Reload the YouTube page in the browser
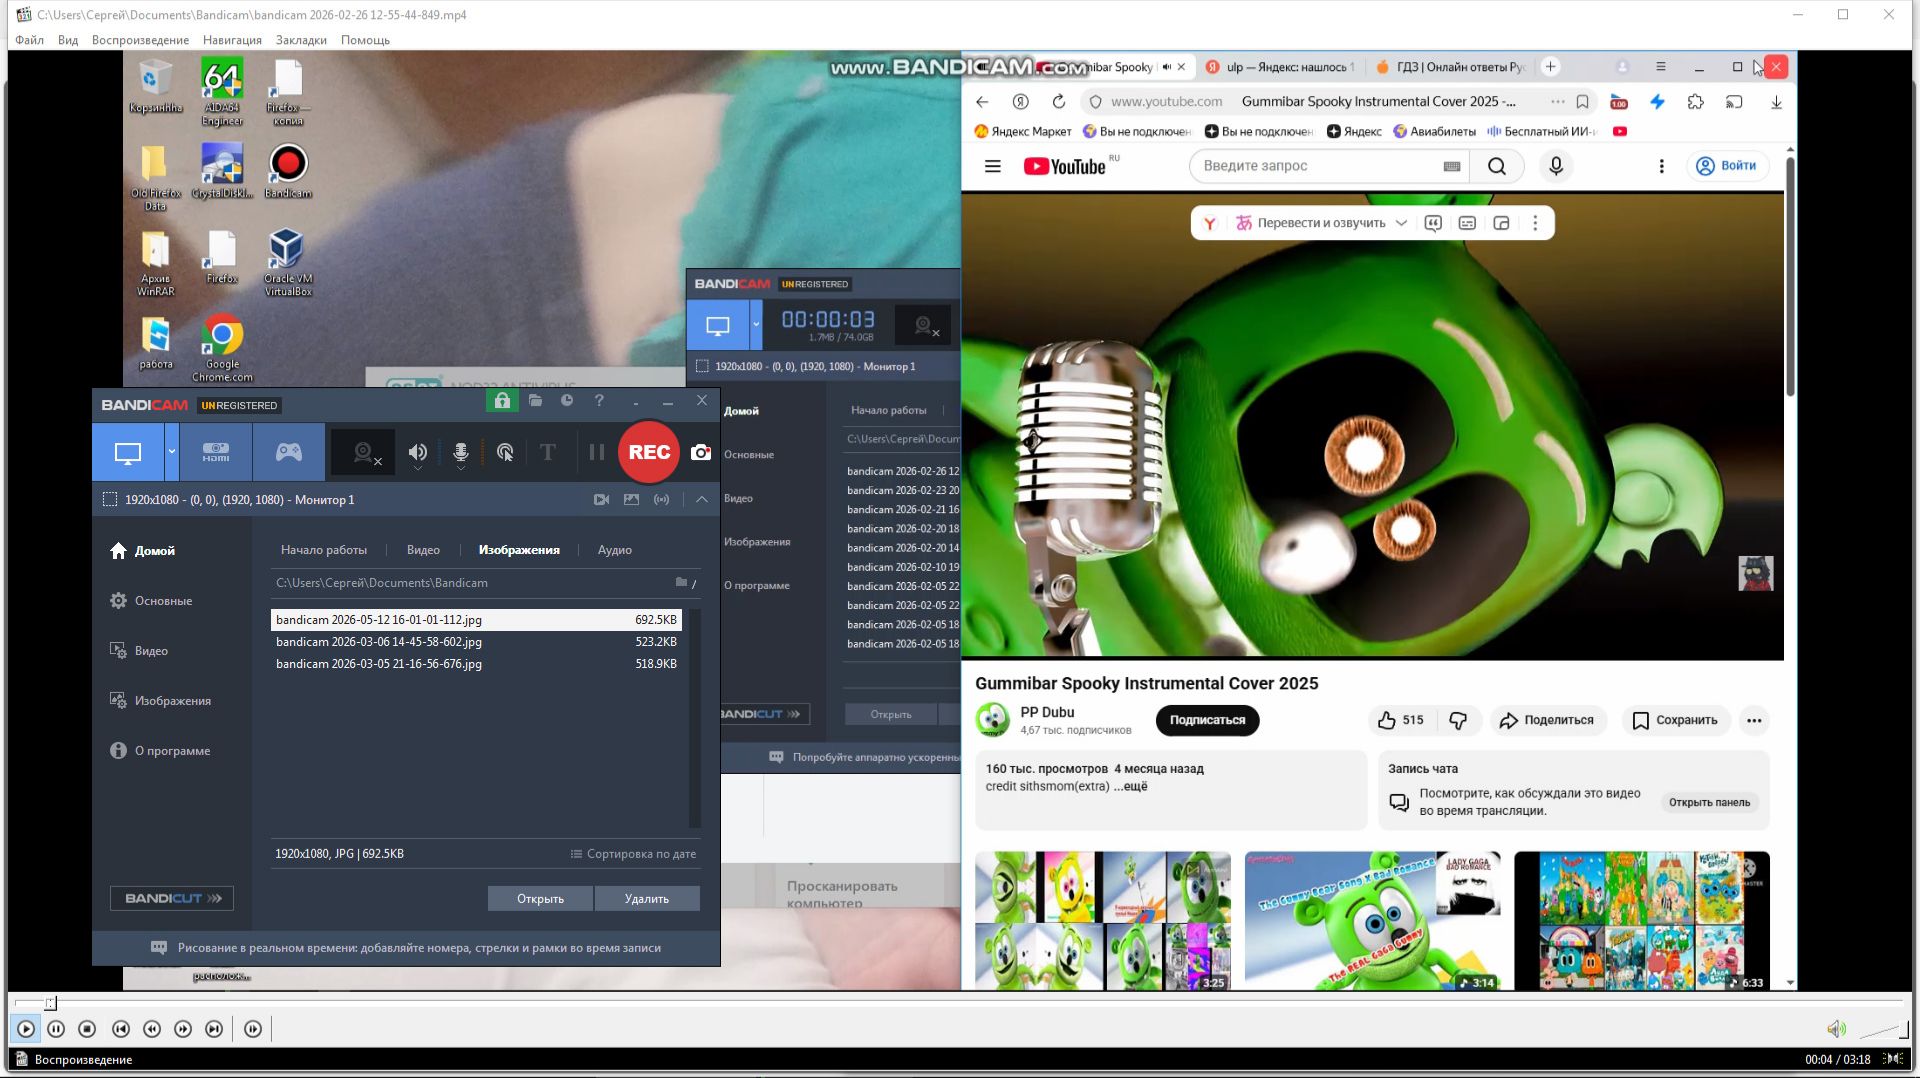 click(x=1058, y=102)
